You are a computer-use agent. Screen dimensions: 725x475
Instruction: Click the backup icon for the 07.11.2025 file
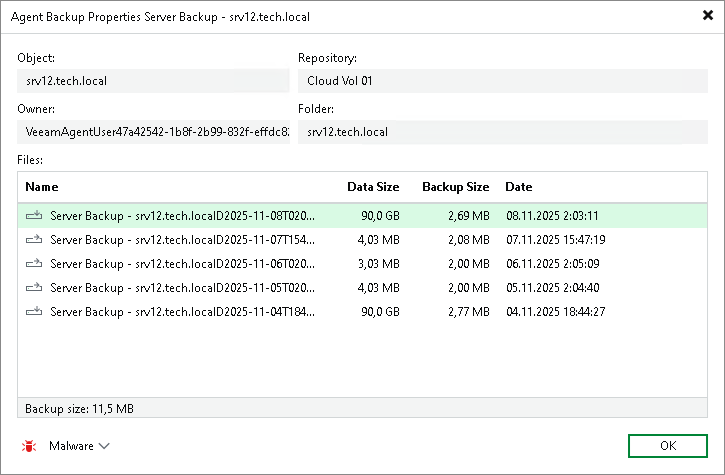(x=34, y=239)
